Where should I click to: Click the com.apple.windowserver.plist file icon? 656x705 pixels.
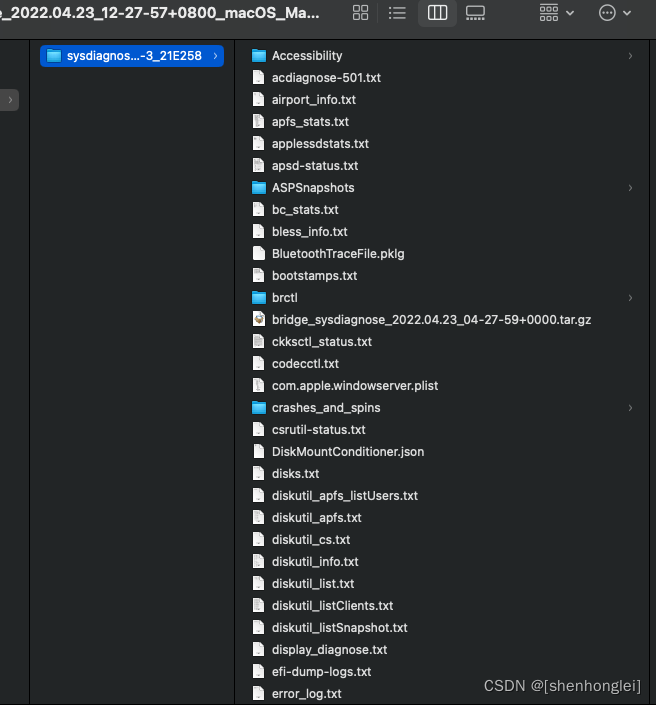click(x=259, y=386)
